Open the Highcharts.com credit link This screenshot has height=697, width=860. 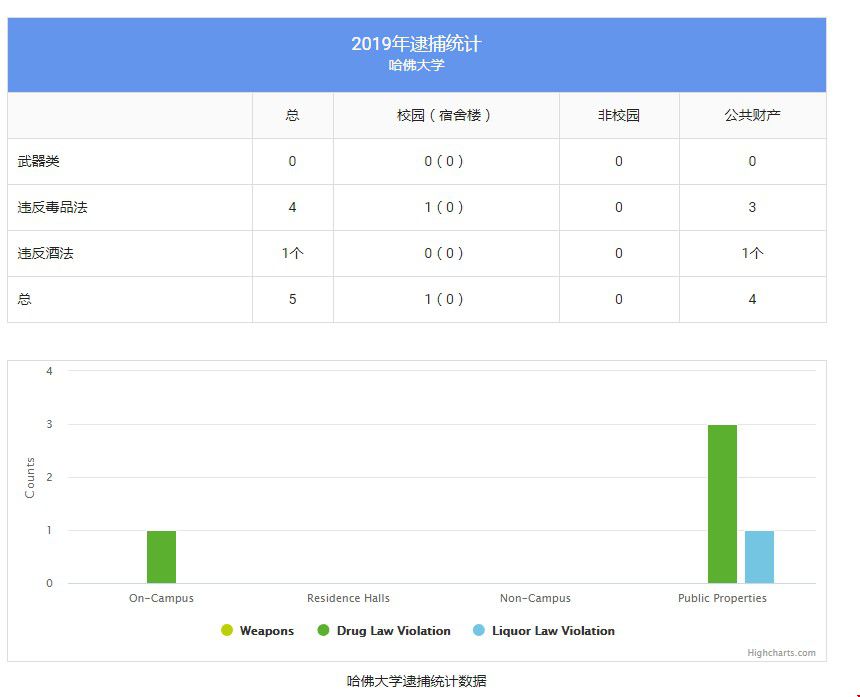tap(781, 653)
